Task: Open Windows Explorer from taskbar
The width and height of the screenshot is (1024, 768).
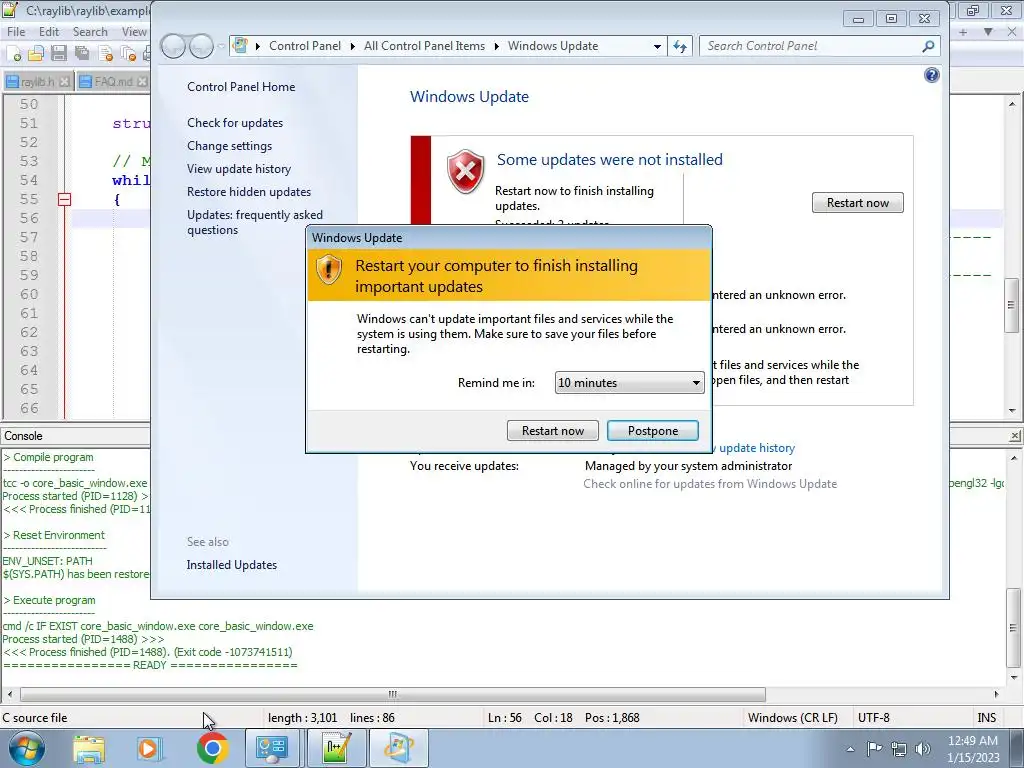Action: point(89,748)
